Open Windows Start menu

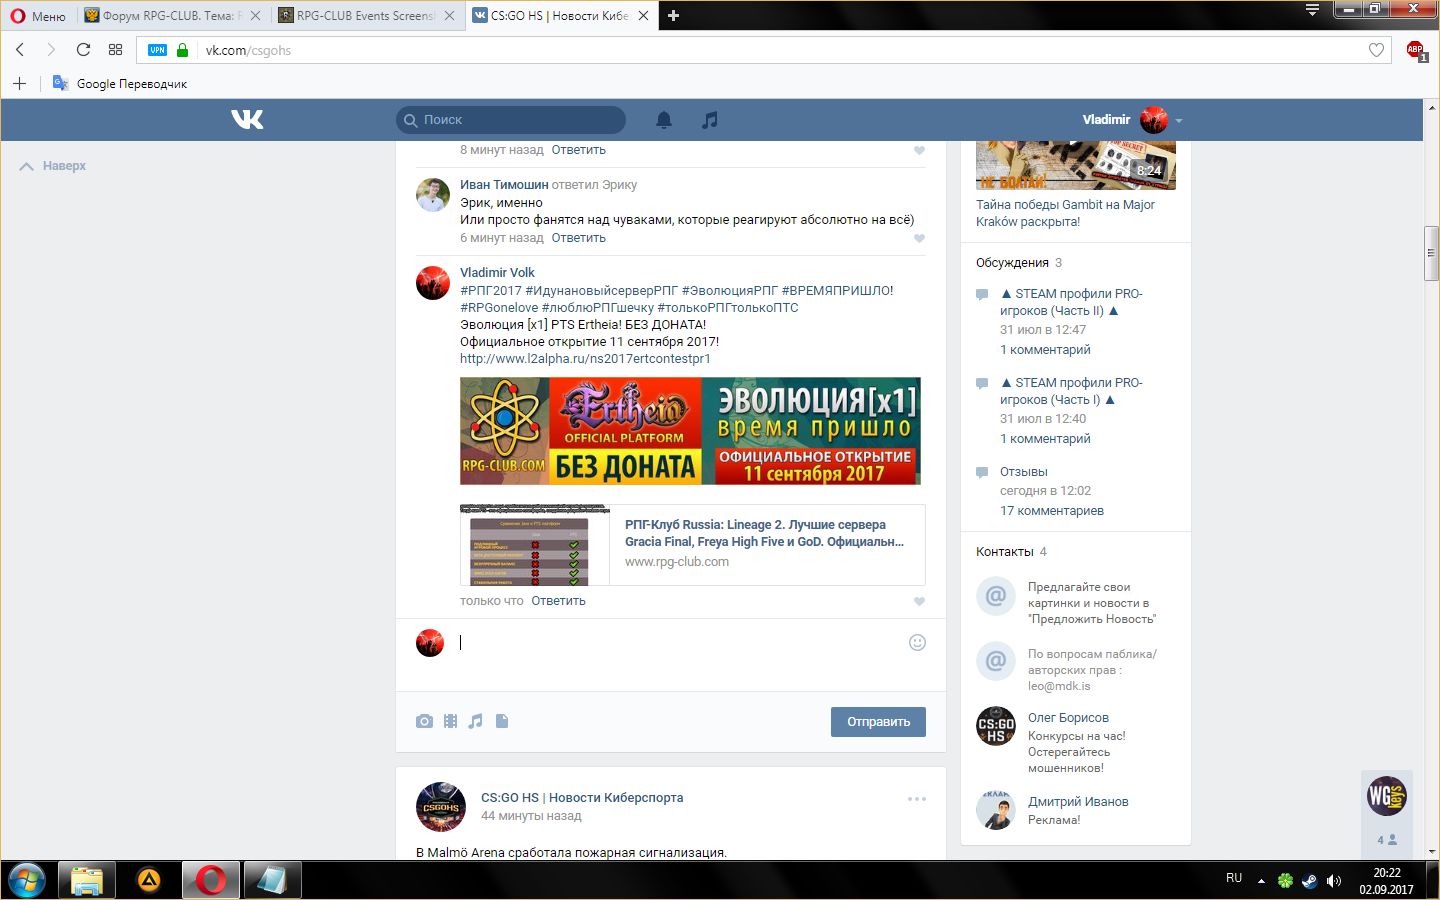coord(27,880)
